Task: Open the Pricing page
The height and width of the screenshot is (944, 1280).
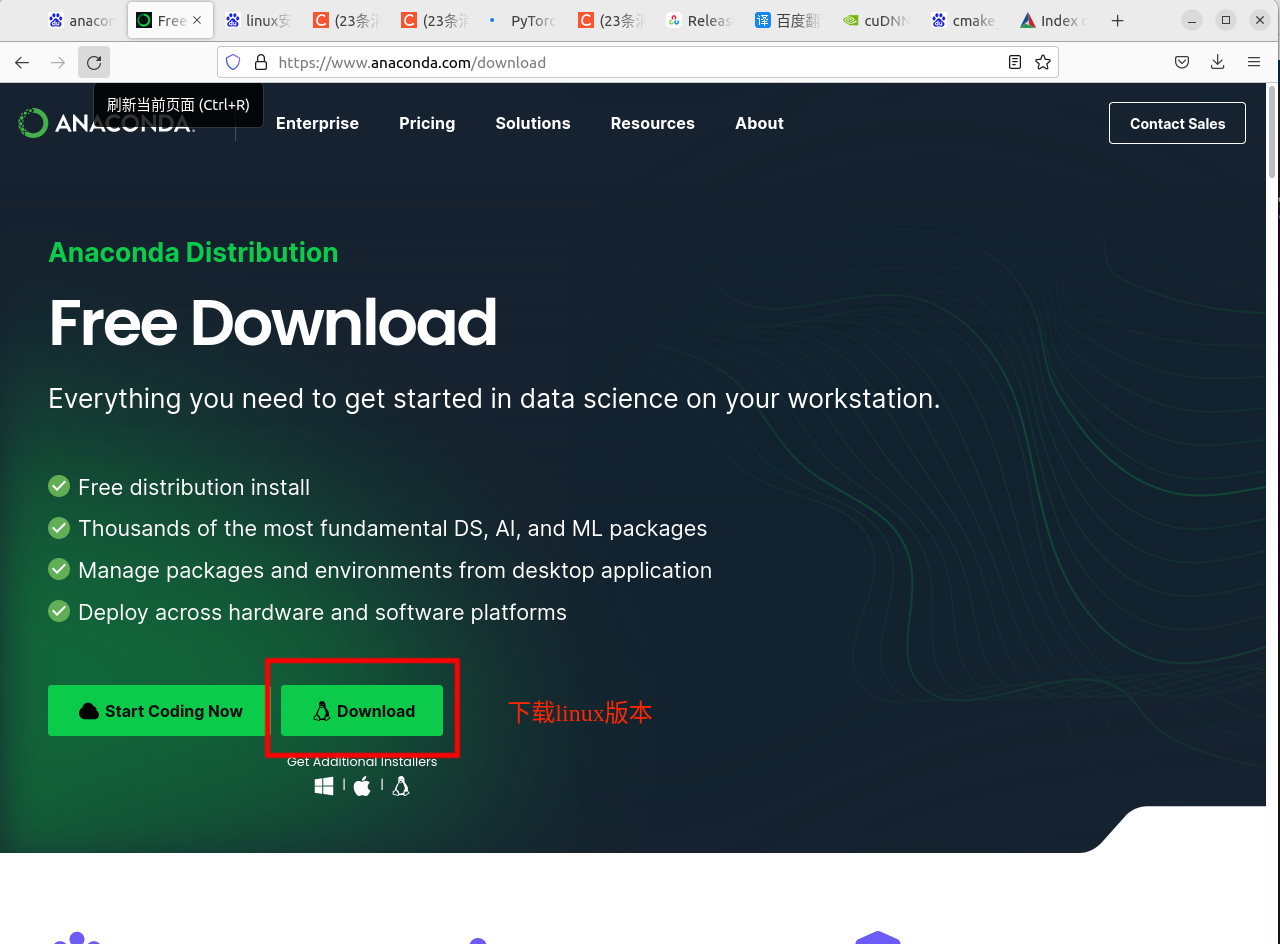Action: click(427, 123)
